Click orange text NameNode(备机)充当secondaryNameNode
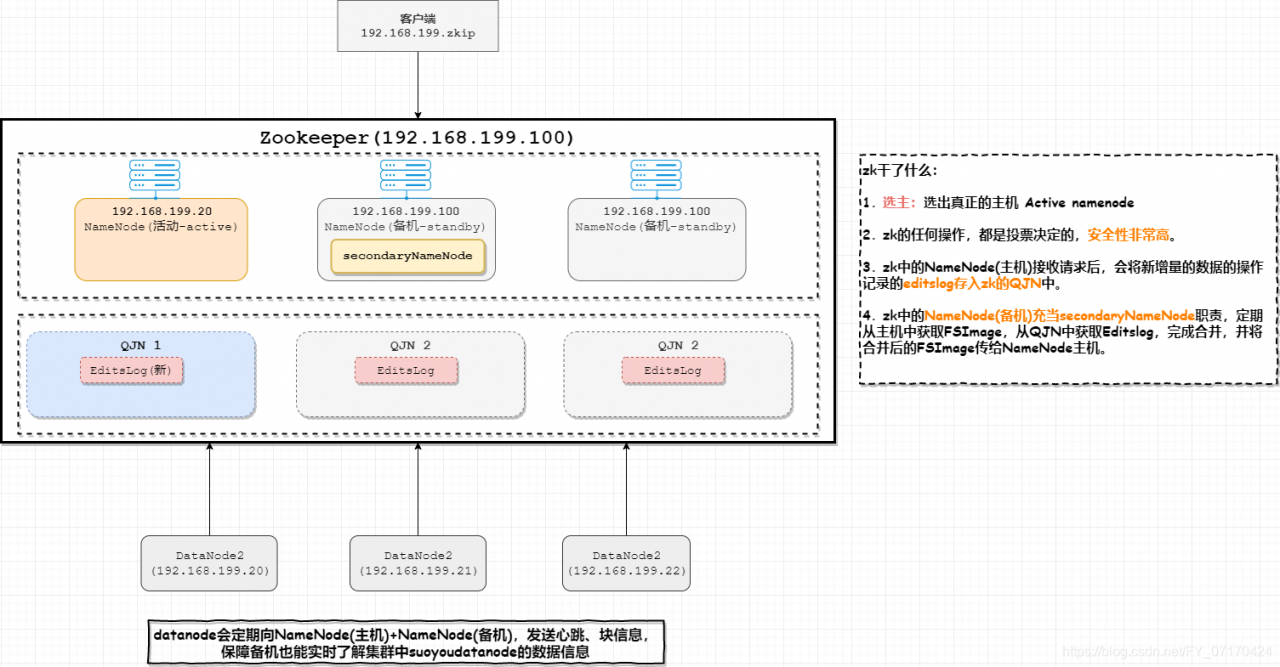 [1059, 316]
